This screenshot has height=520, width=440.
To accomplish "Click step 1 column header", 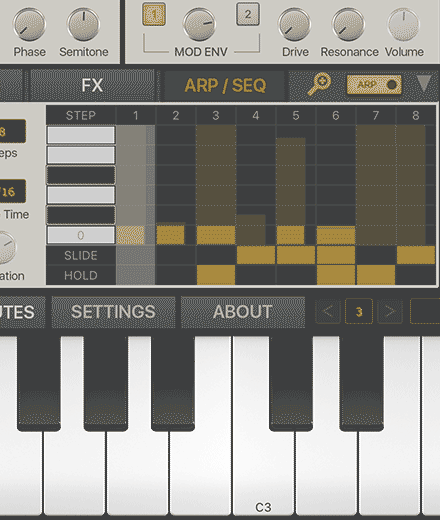I will point(136,115).
